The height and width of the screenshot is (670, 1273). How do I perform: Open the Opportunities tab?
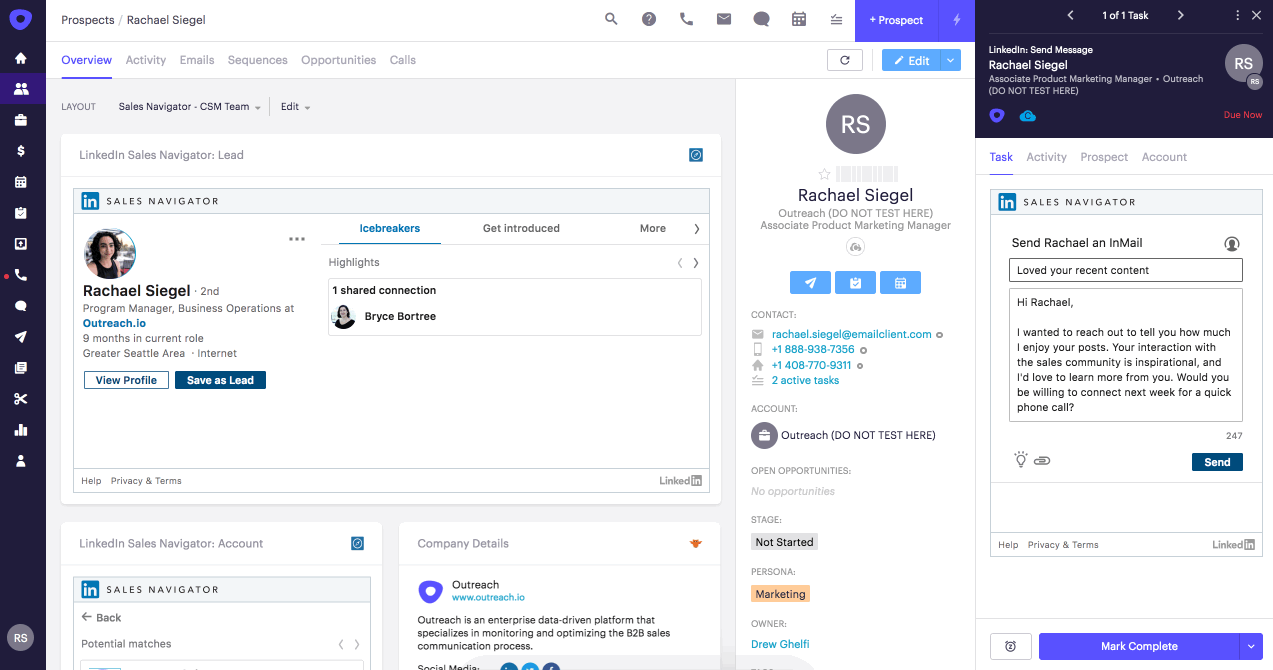pos(339,60)
